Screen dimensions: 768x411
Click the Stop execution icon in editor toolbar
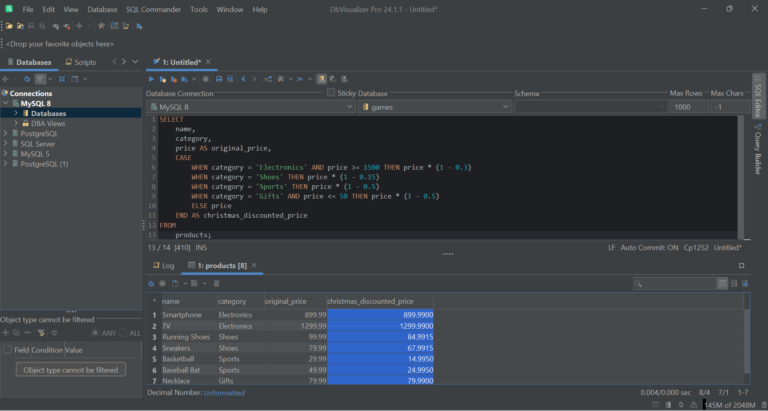206,79
